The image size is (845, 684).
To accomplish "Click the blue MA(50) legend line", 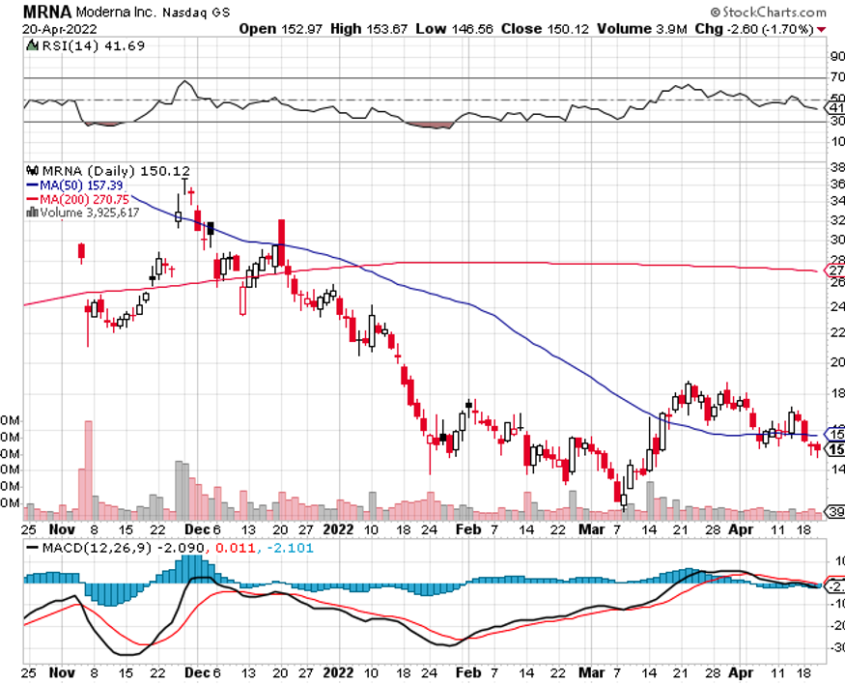I will (x=29, y=185).
